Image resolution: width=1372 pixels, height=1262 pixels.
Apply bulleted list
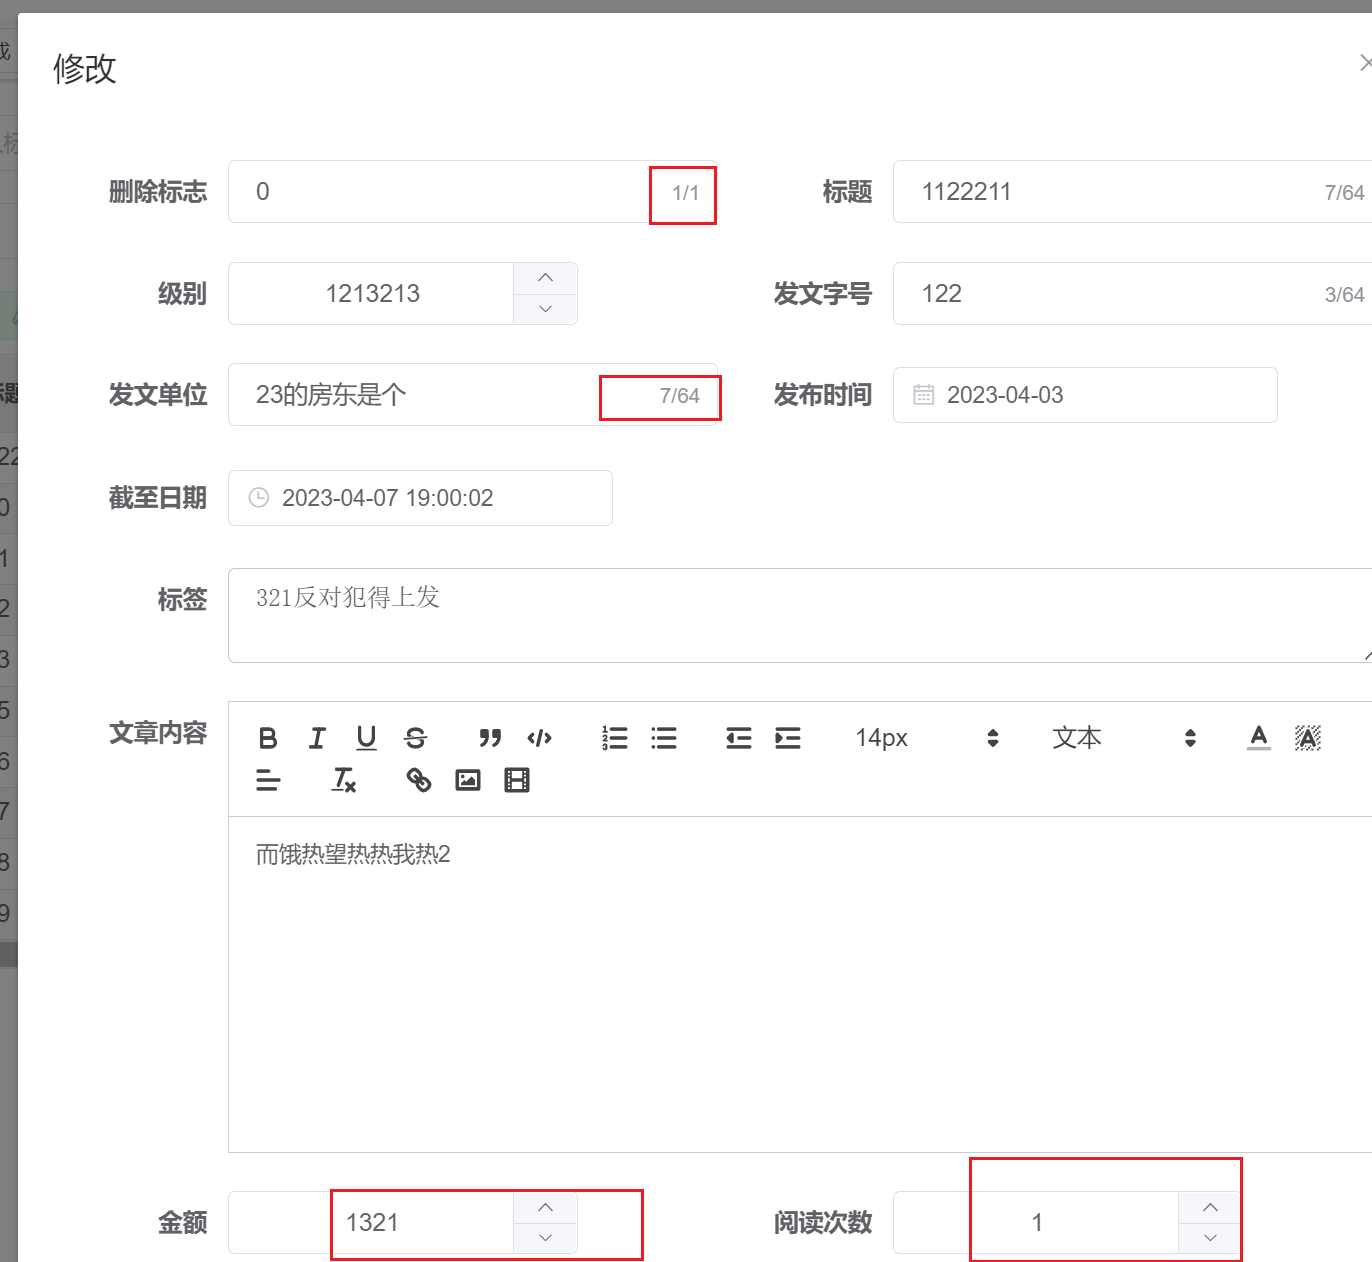[663, 738]
